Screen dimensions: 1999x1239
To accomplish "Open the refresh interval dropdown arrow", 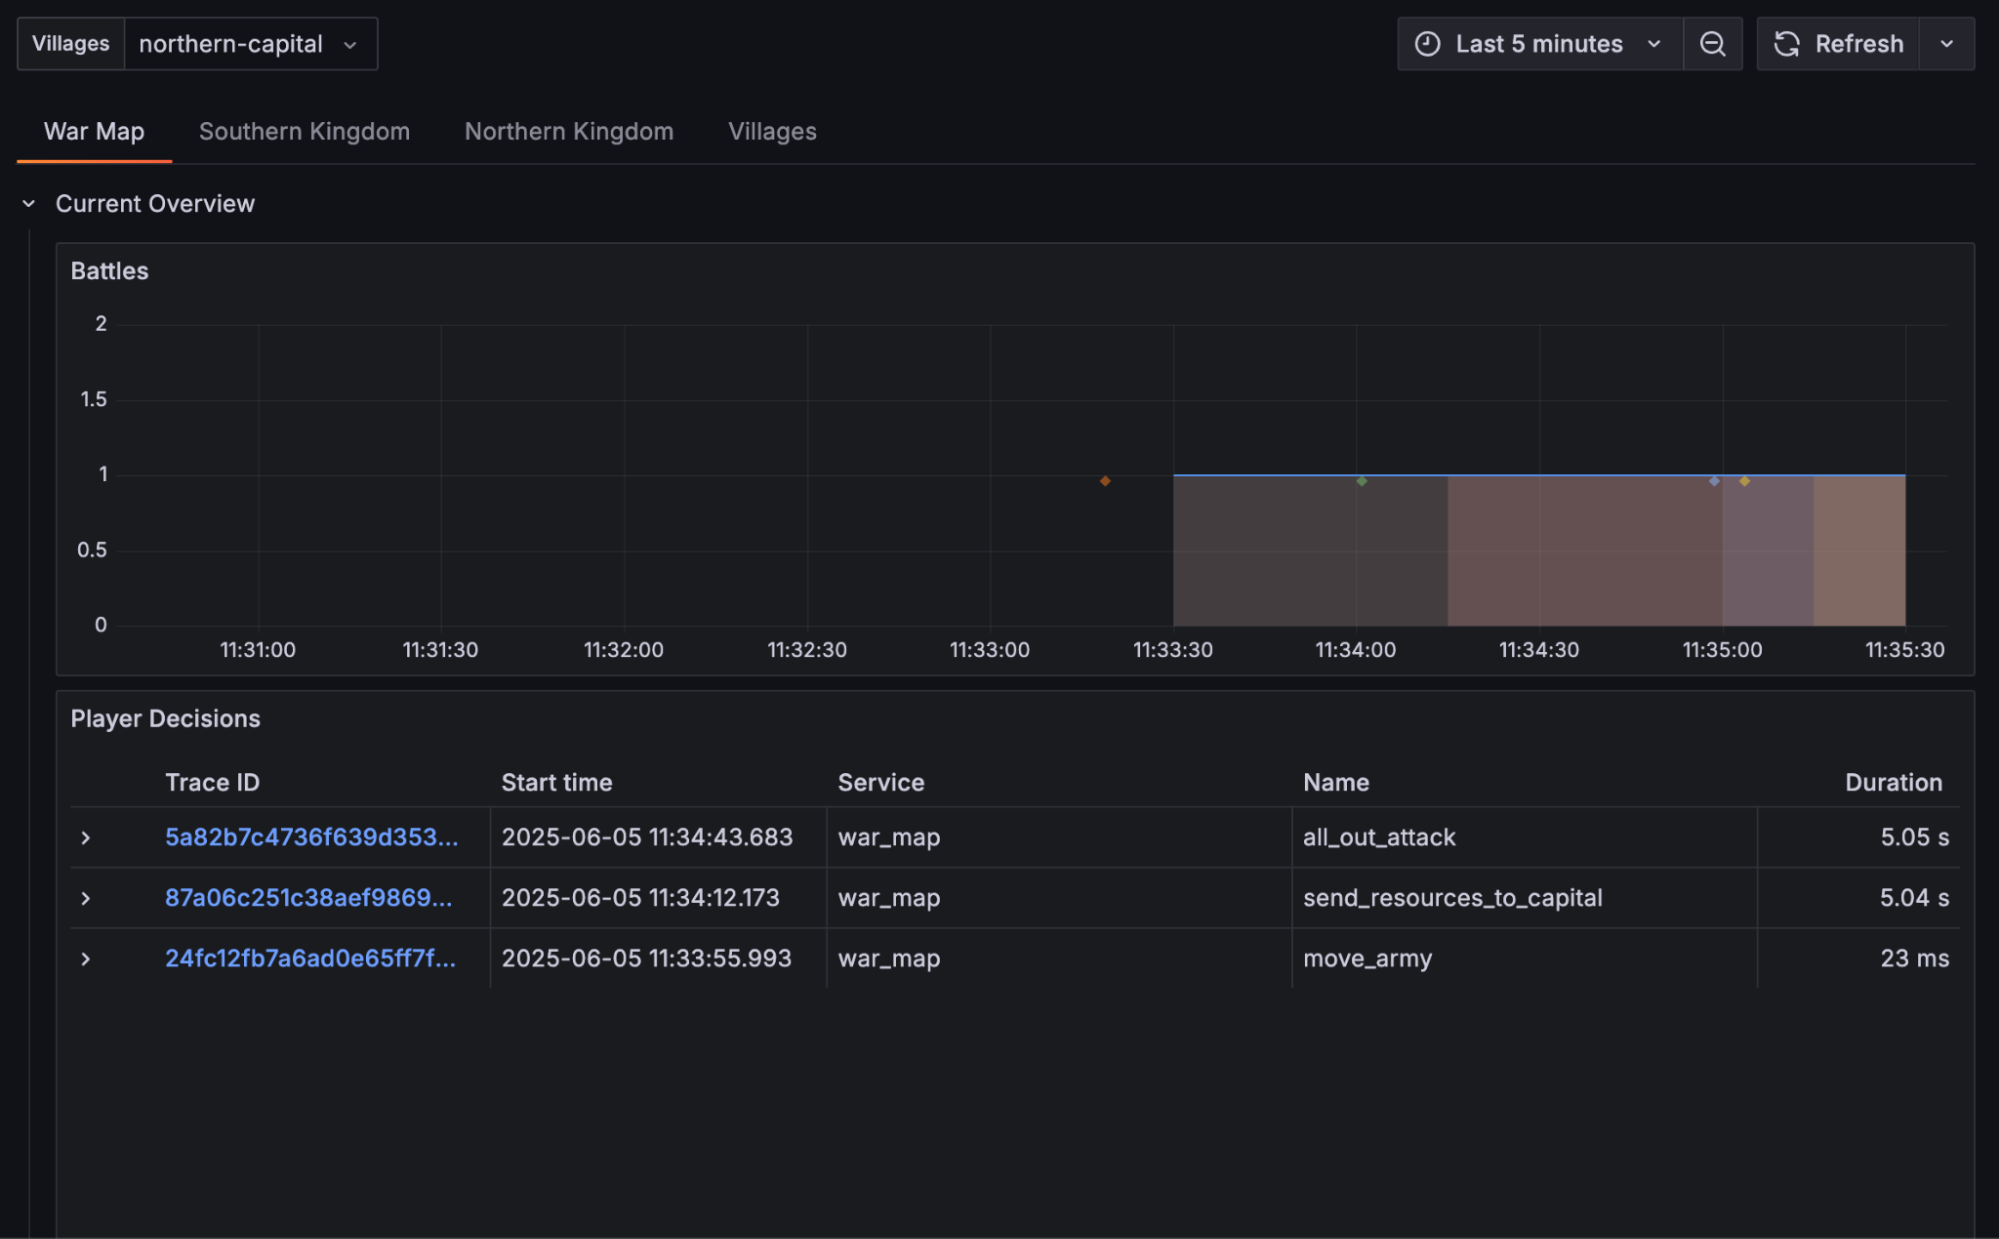I will point(1946,44).
